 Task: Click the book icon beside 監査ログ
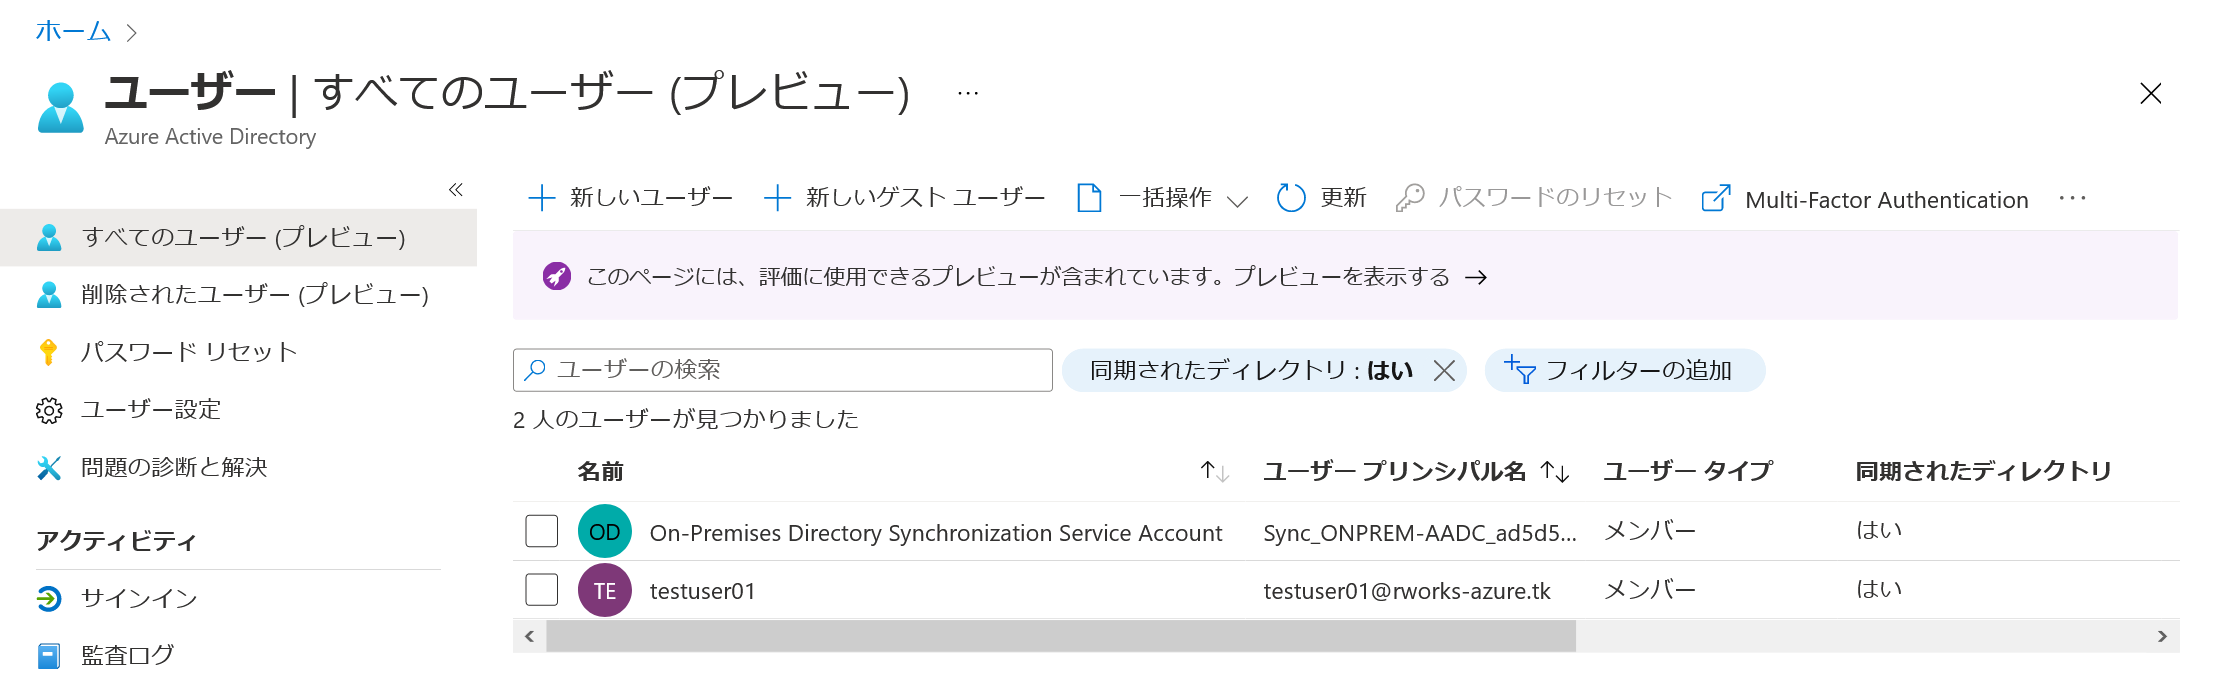[x=49, y=656]
